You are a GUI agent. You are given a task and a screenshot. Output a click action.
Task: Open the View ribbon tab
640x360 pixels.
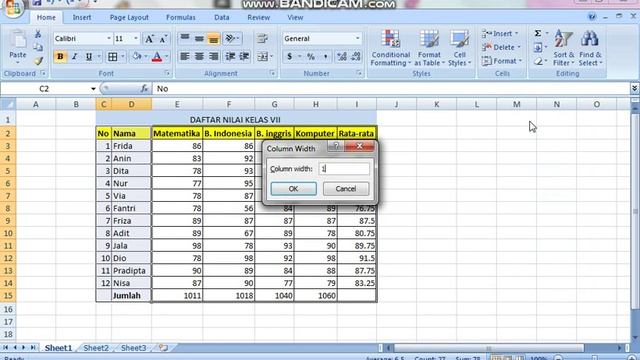295,18
